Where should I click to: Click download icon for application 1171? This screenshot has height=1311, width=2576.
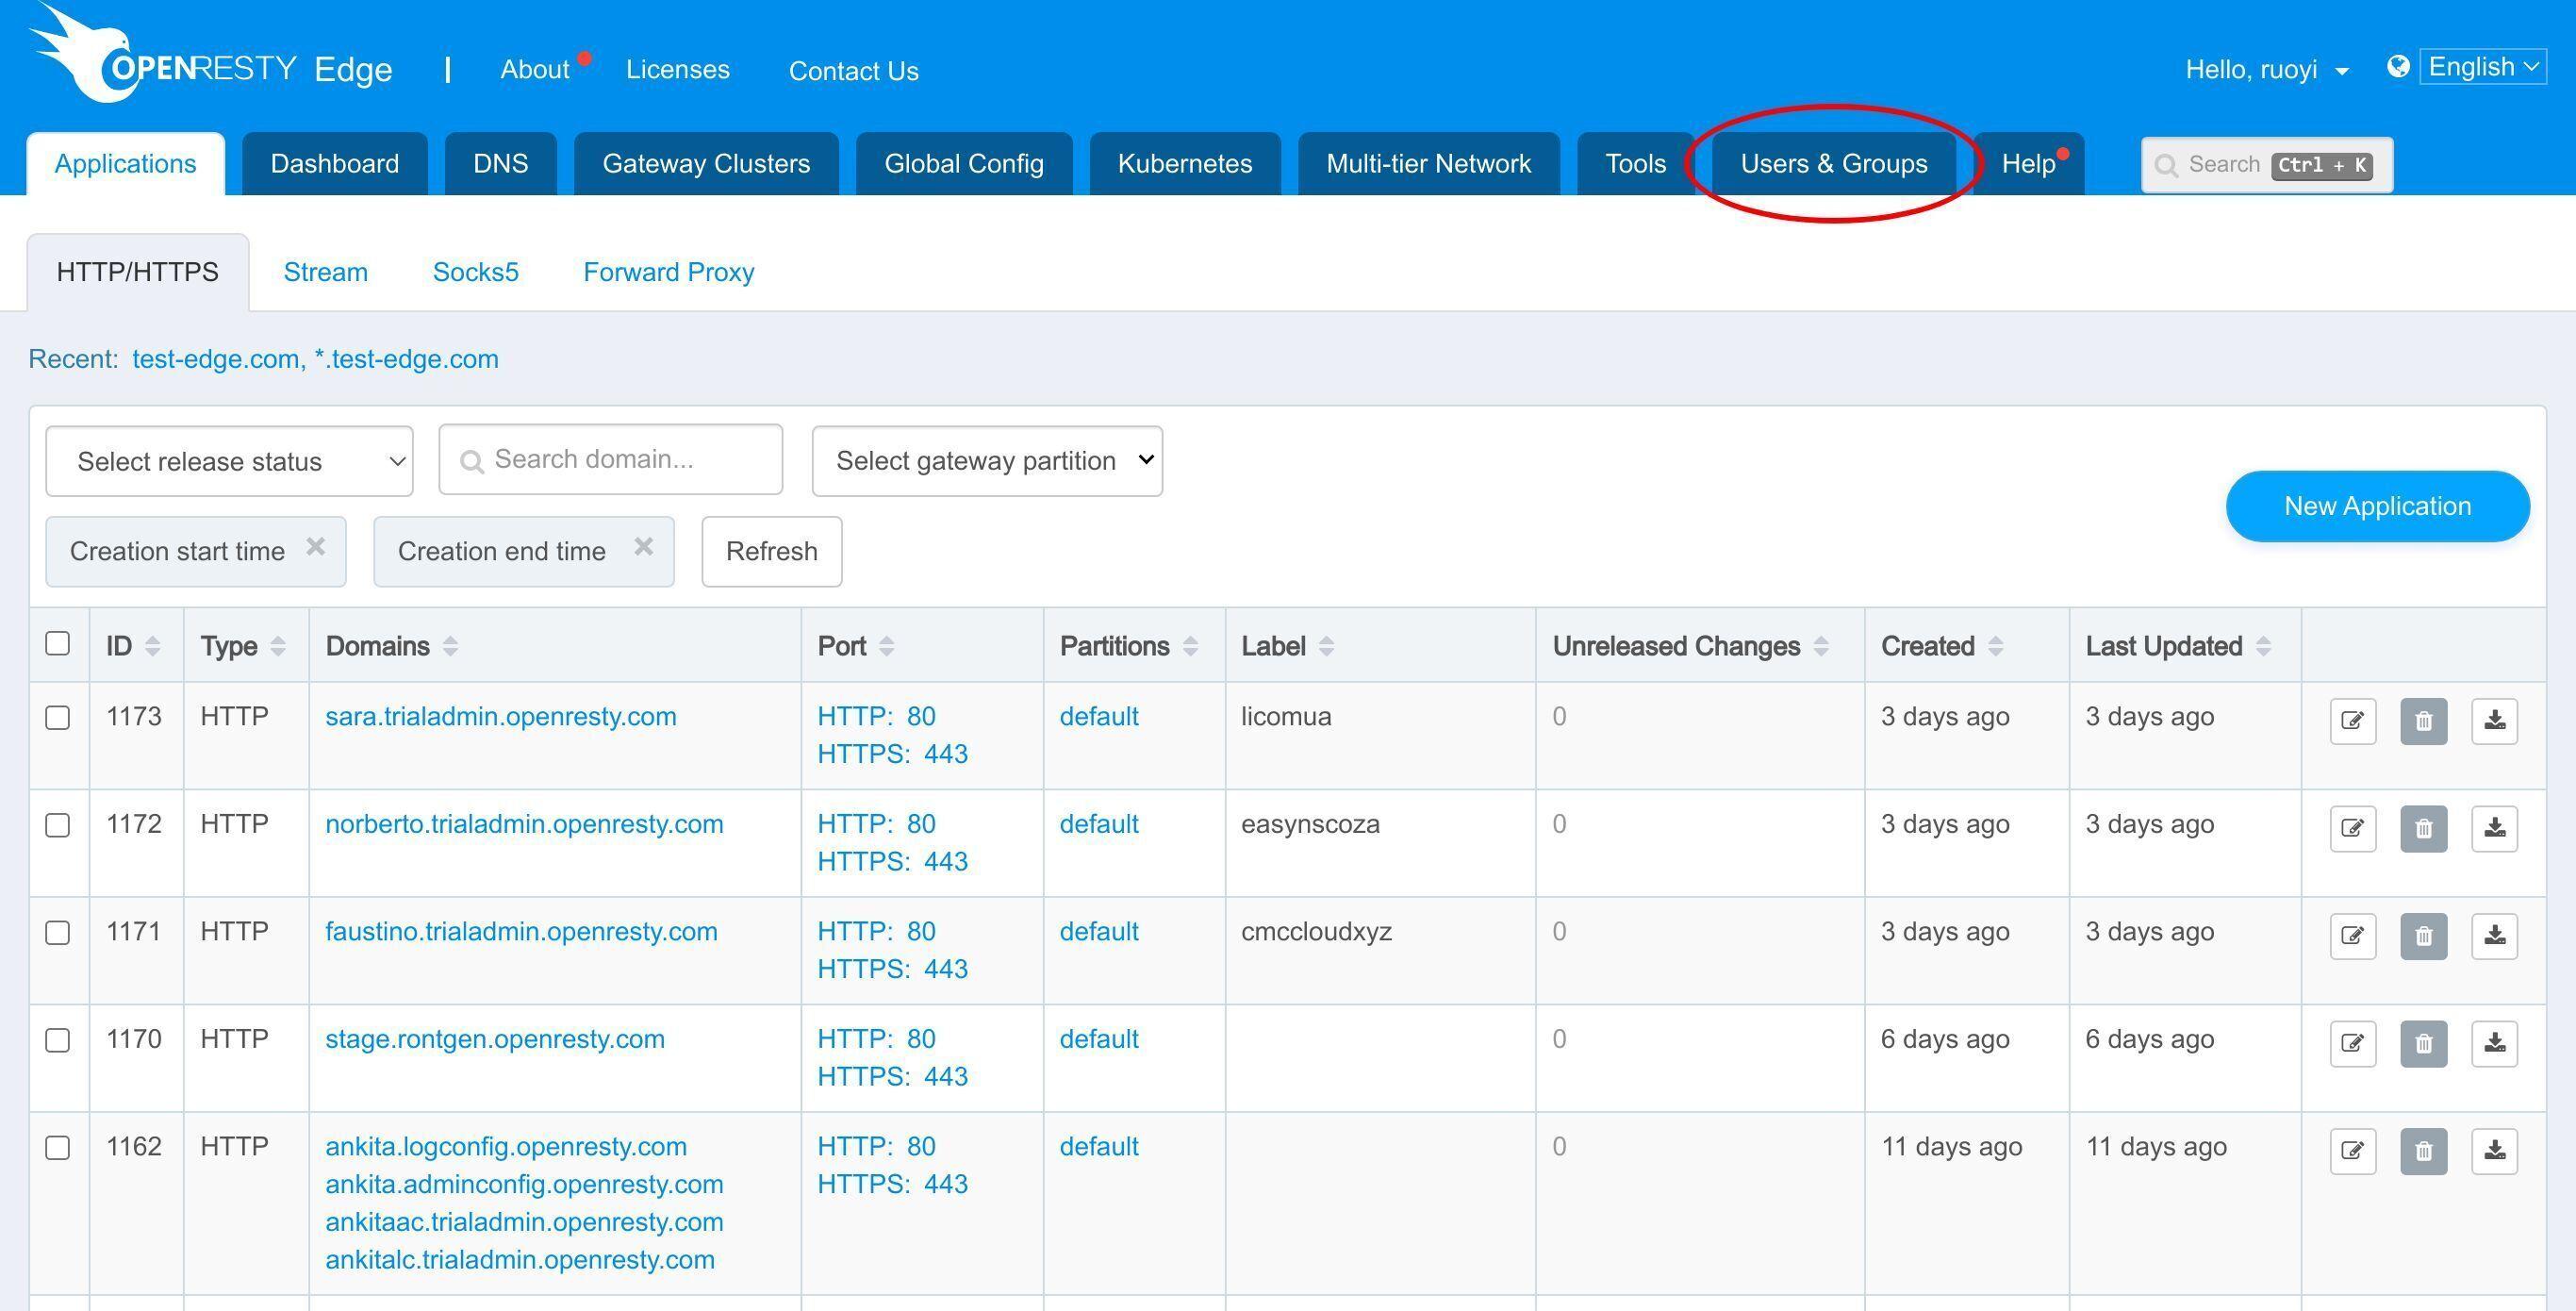coord(2494,936)
